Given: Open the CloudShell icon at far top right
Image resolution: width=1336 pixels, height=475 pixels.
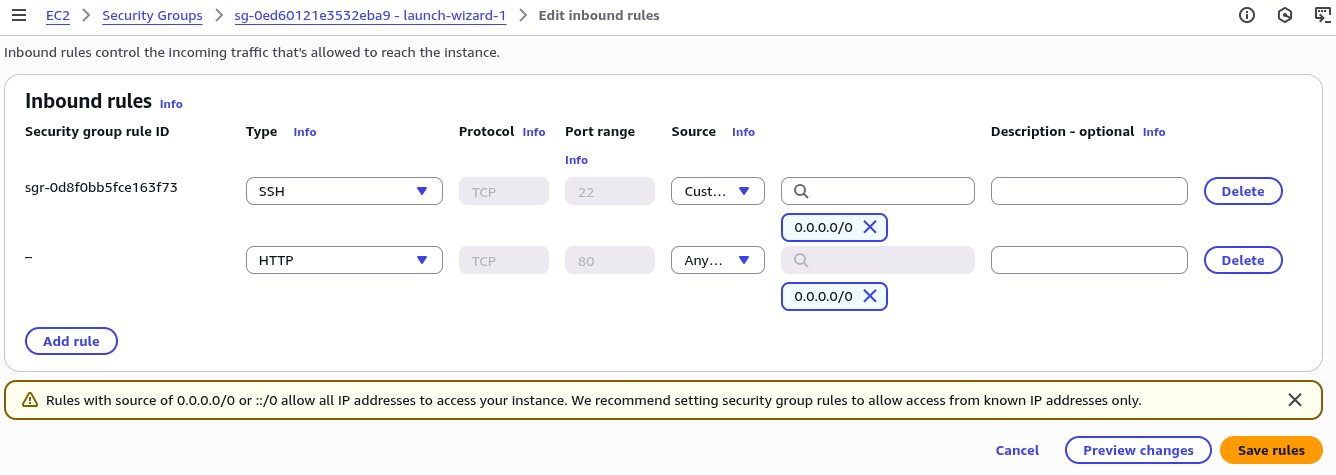Looking at the screenshot, I should tap(1322, 15).
